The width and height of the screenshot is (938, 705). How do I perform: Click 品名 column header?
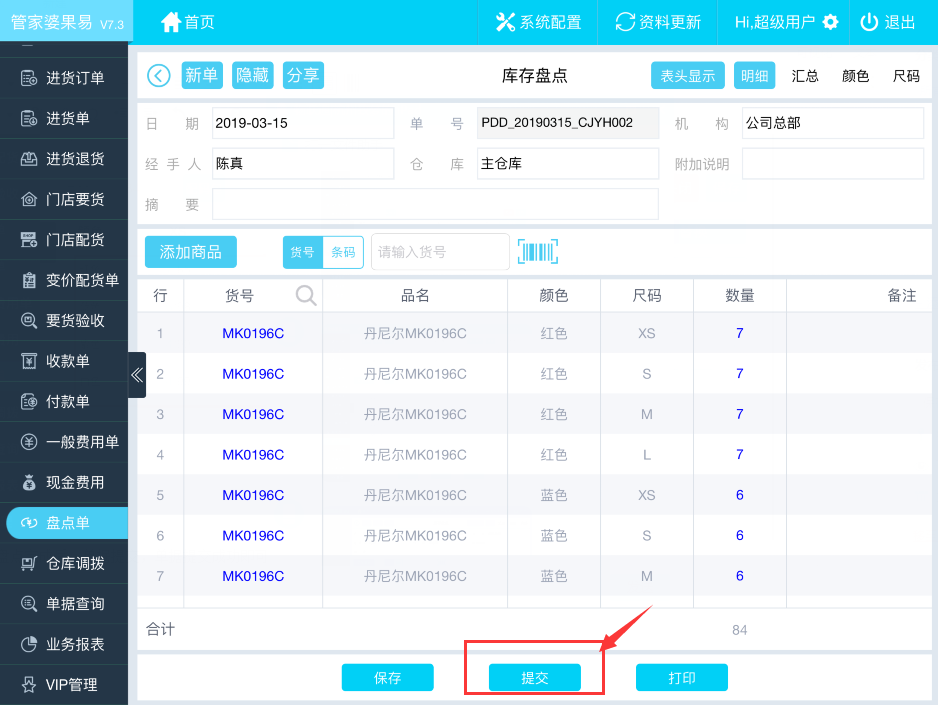(415, 295)
